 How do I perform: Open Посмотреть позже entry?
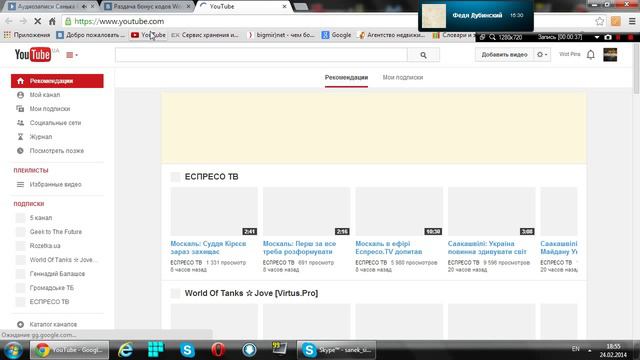(57, 151)
